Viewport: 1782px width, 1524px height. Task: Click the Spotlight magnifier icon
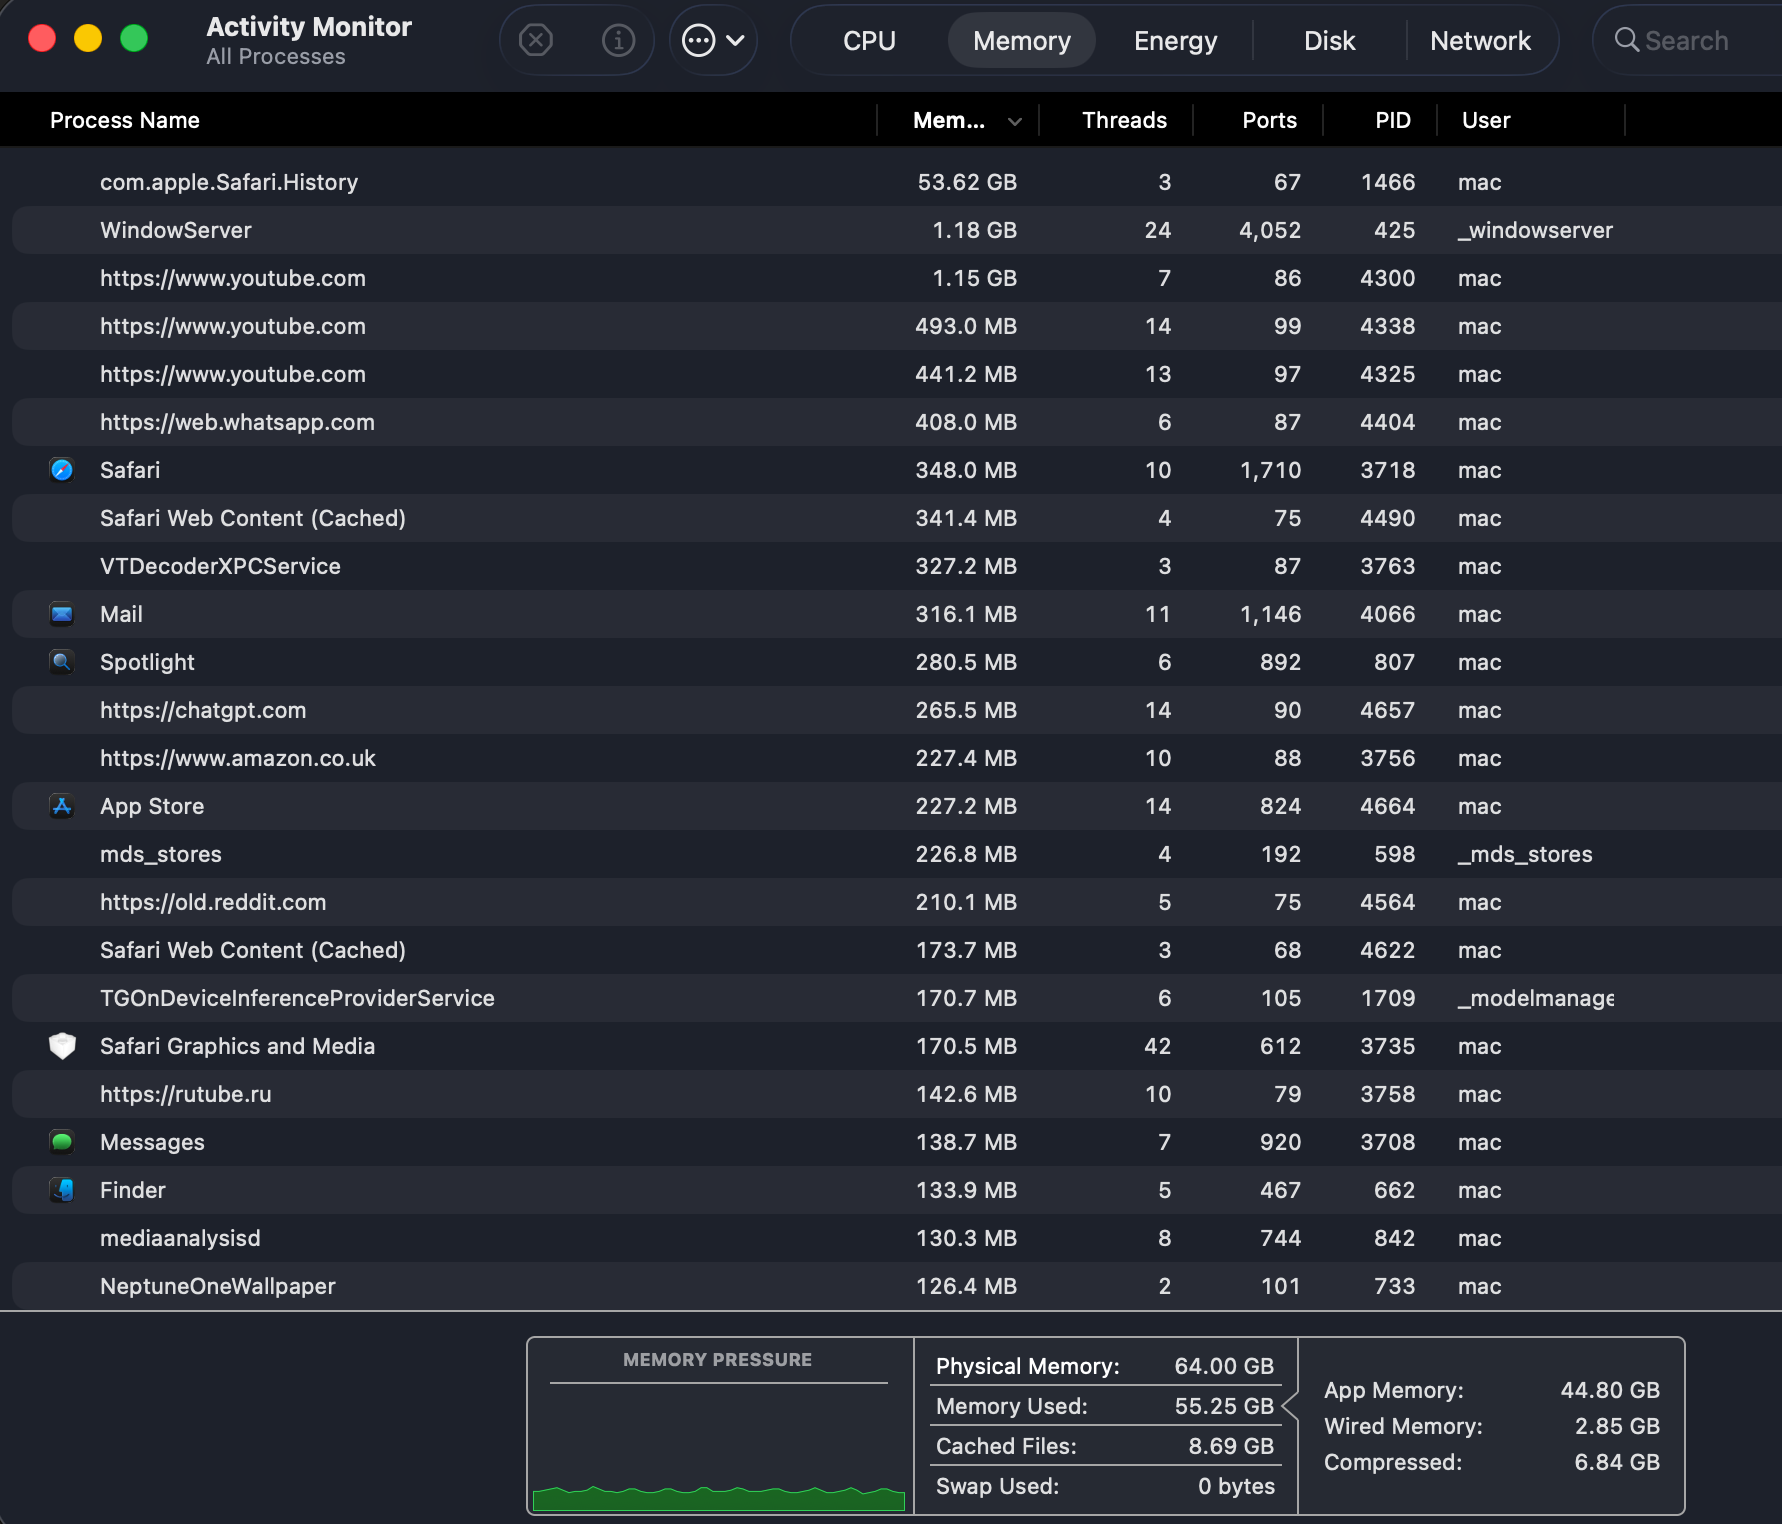62,662
